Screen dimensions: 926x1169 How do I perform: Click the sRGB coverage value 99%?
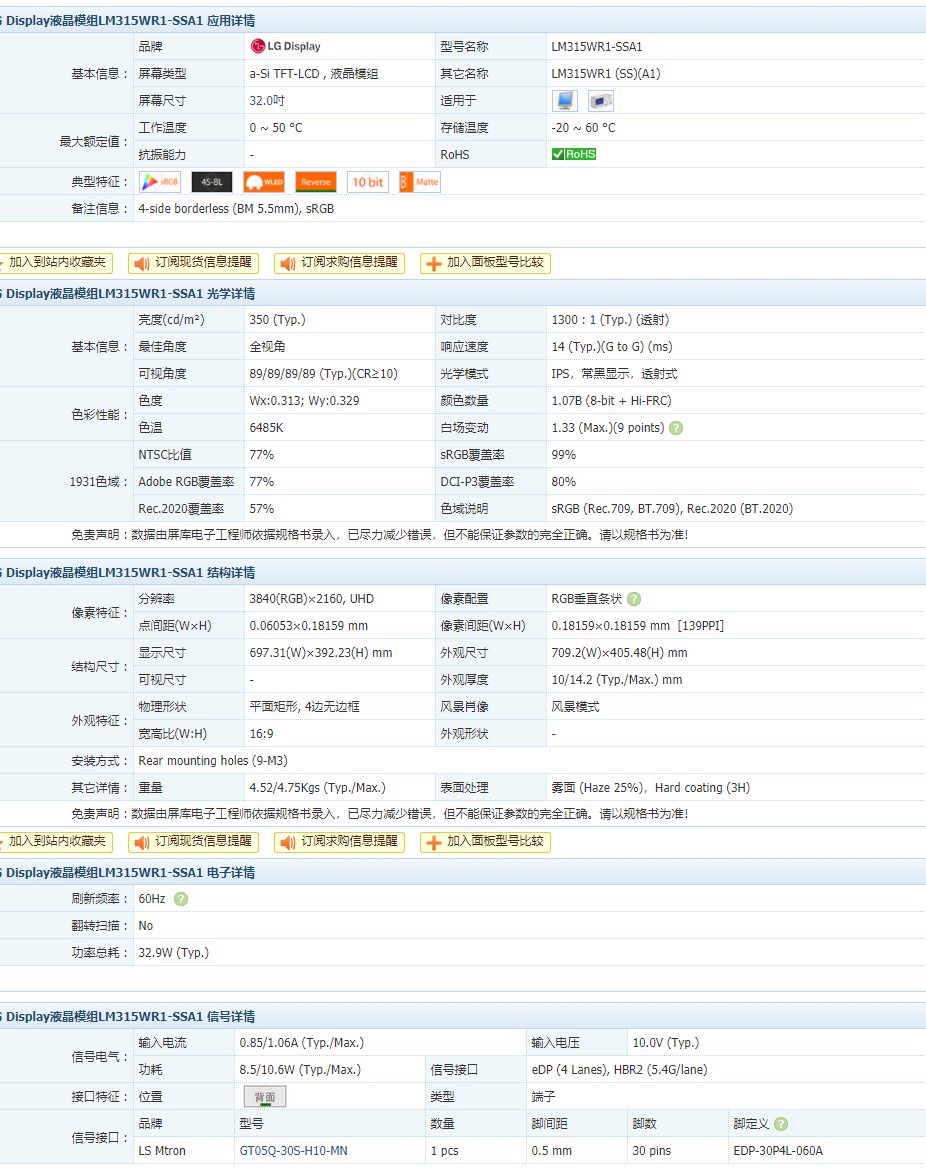coord(564,455)
